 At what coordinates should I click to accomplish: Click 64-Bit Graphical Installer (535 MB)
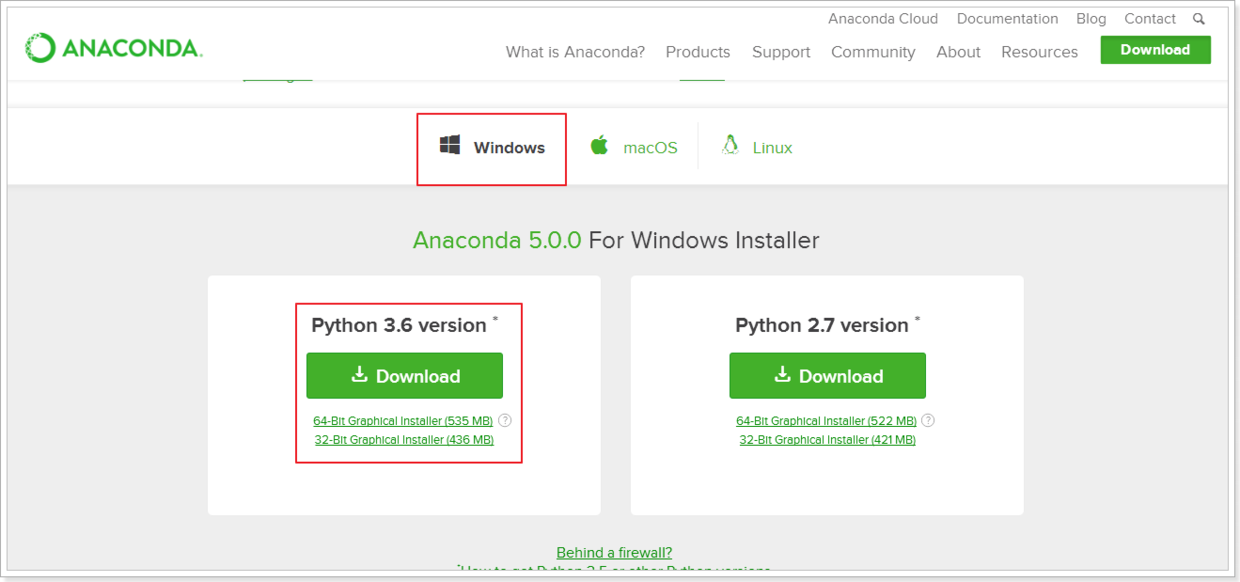pyautogui.click(x=403, y=421)
